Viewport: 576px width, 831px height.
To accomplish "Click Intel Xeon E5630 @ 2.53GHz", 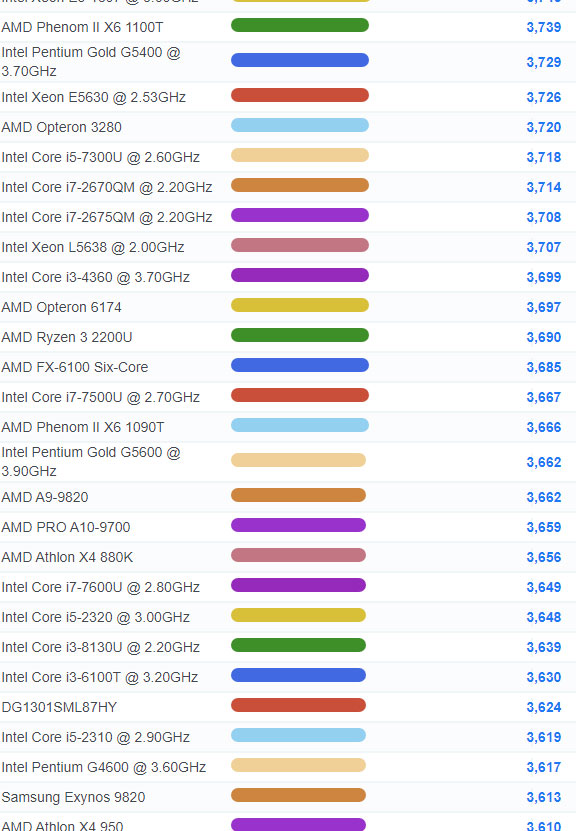I will 93,98.
